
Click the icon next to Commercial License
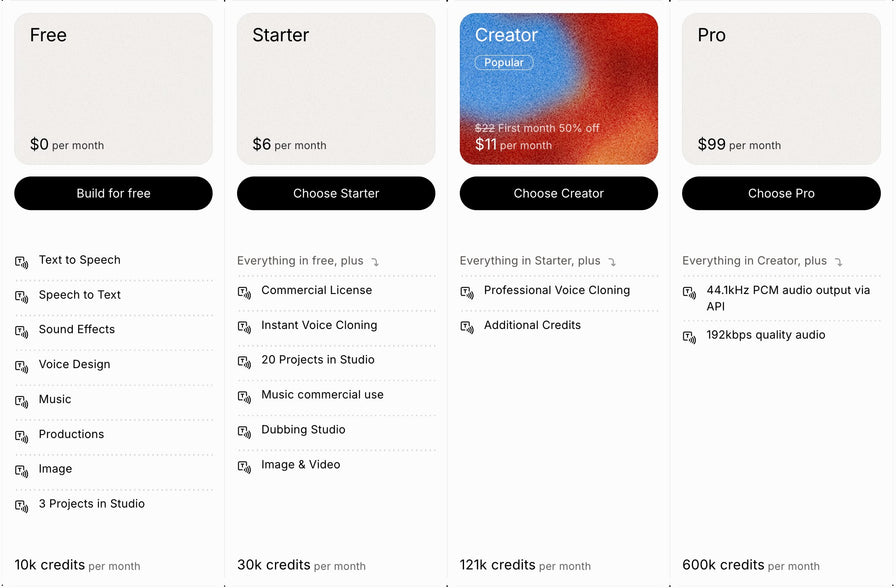(x=245, y=293)
